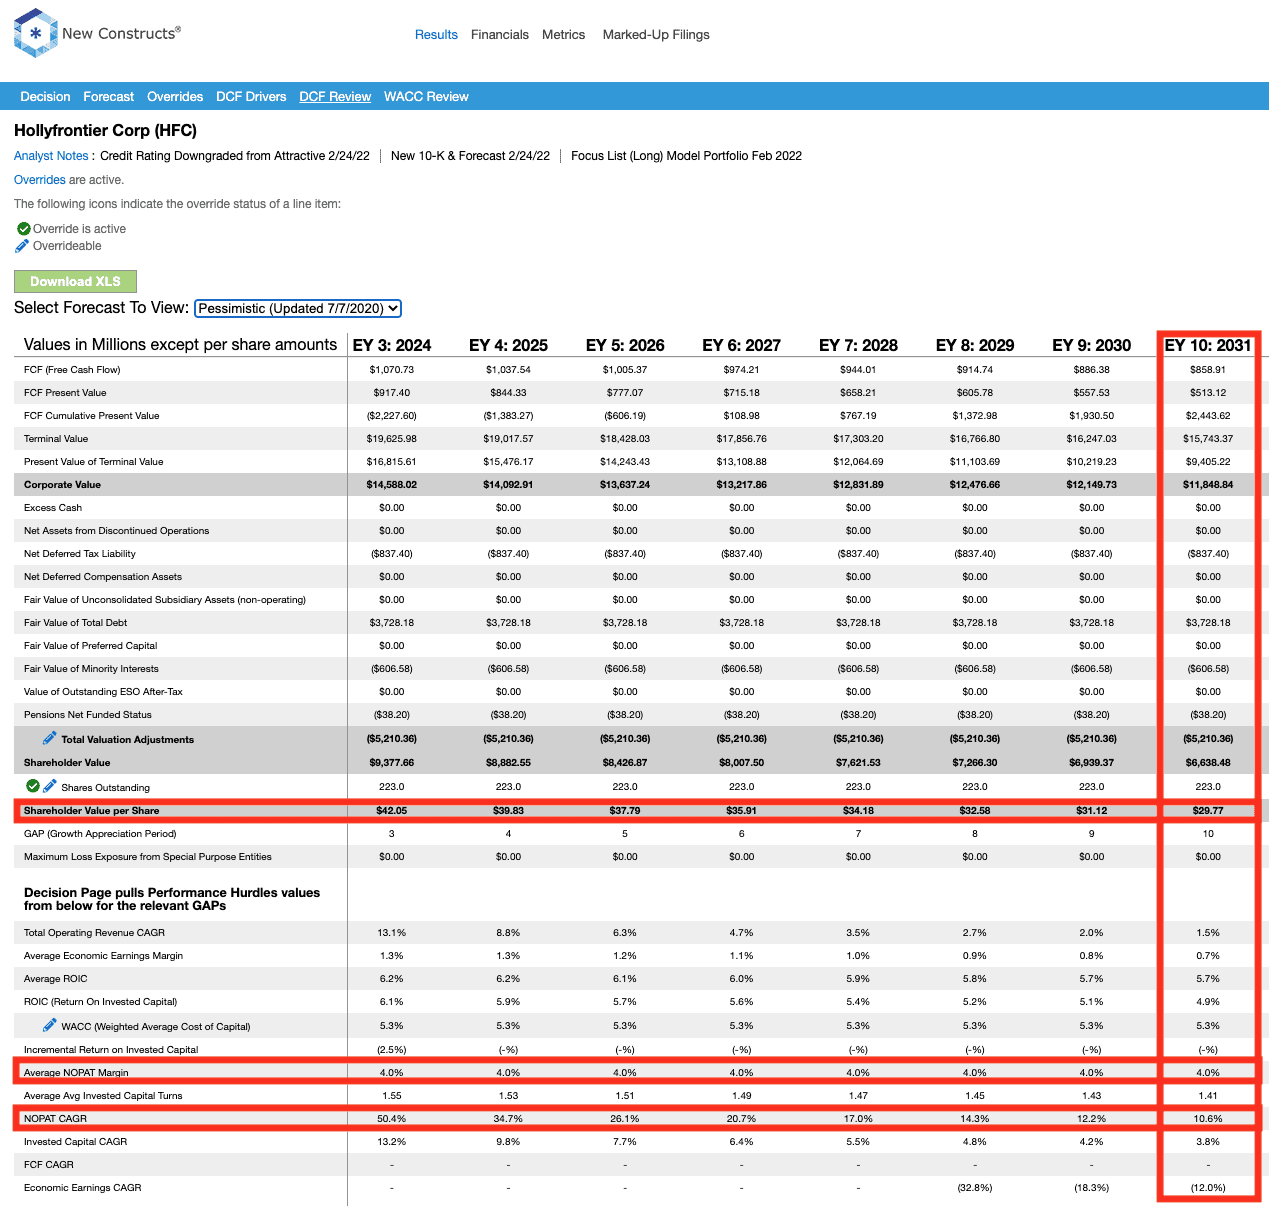Click the Economic Earnings CAGR row label

point(83,1188)
